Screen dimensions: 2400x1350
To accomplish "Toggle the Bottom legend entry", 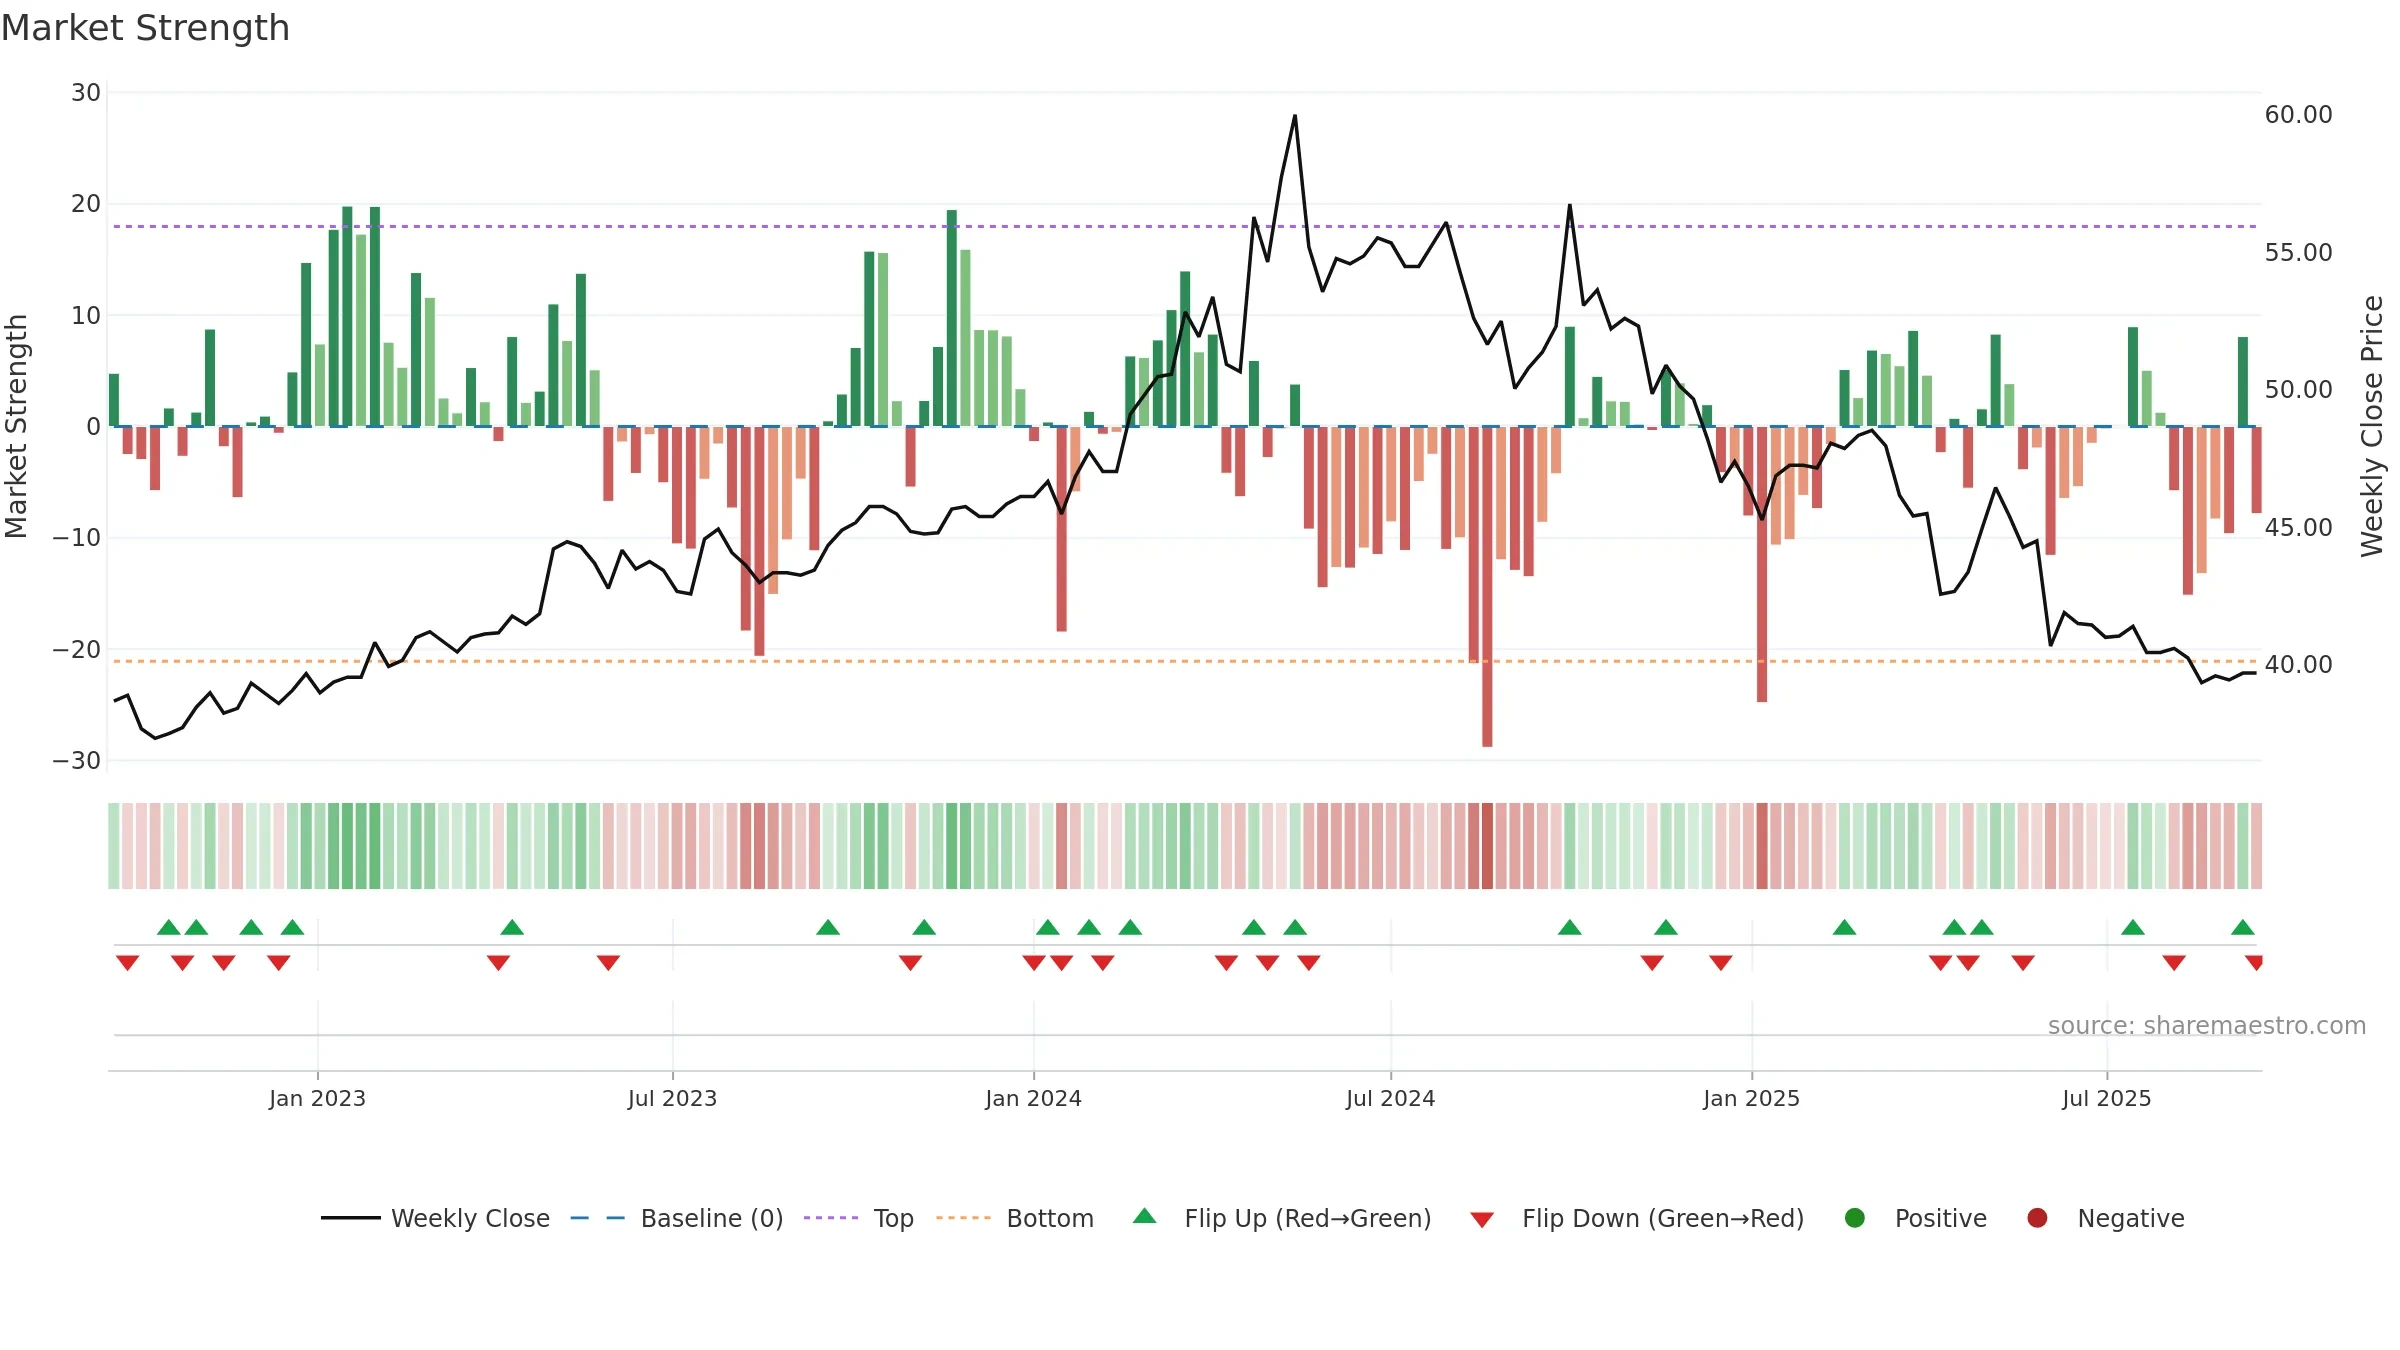I will 1014,1218.
